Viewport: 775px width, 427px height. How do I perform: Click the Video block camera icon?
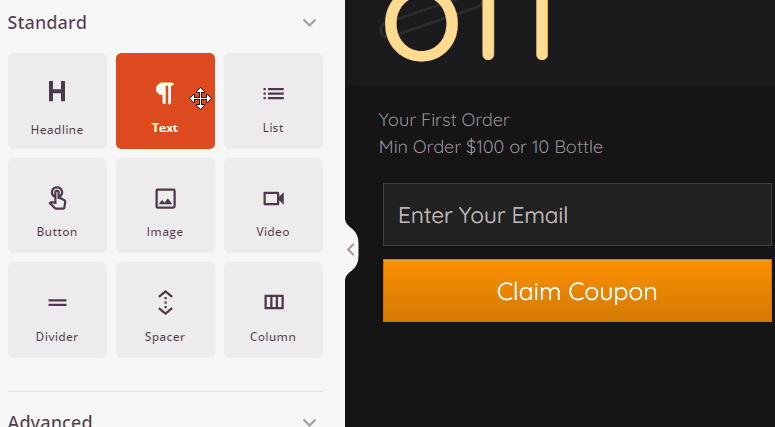[273, 198]
